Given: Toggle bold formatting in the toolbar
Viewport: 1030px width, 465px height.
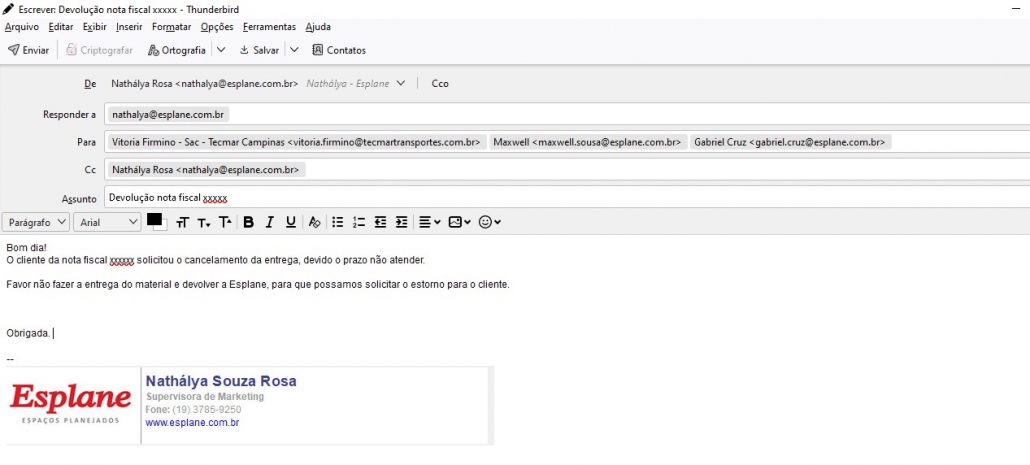Looking at the screenshot, I should pos(249,222).
